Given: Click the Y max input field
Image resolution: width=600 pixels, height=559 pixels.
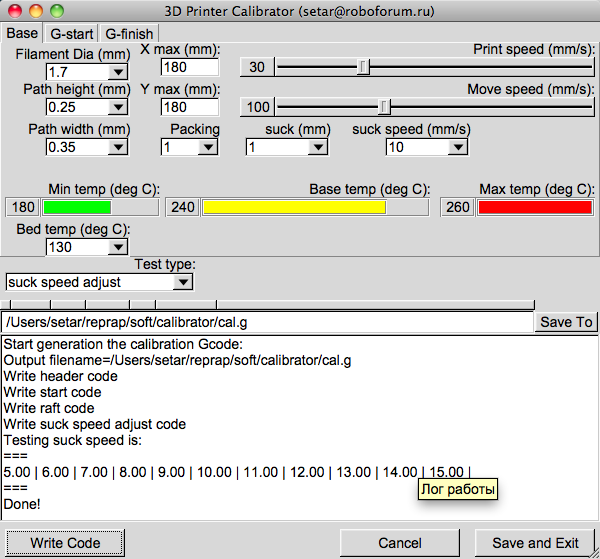Looking at the screenshot, I should [189, 107].
